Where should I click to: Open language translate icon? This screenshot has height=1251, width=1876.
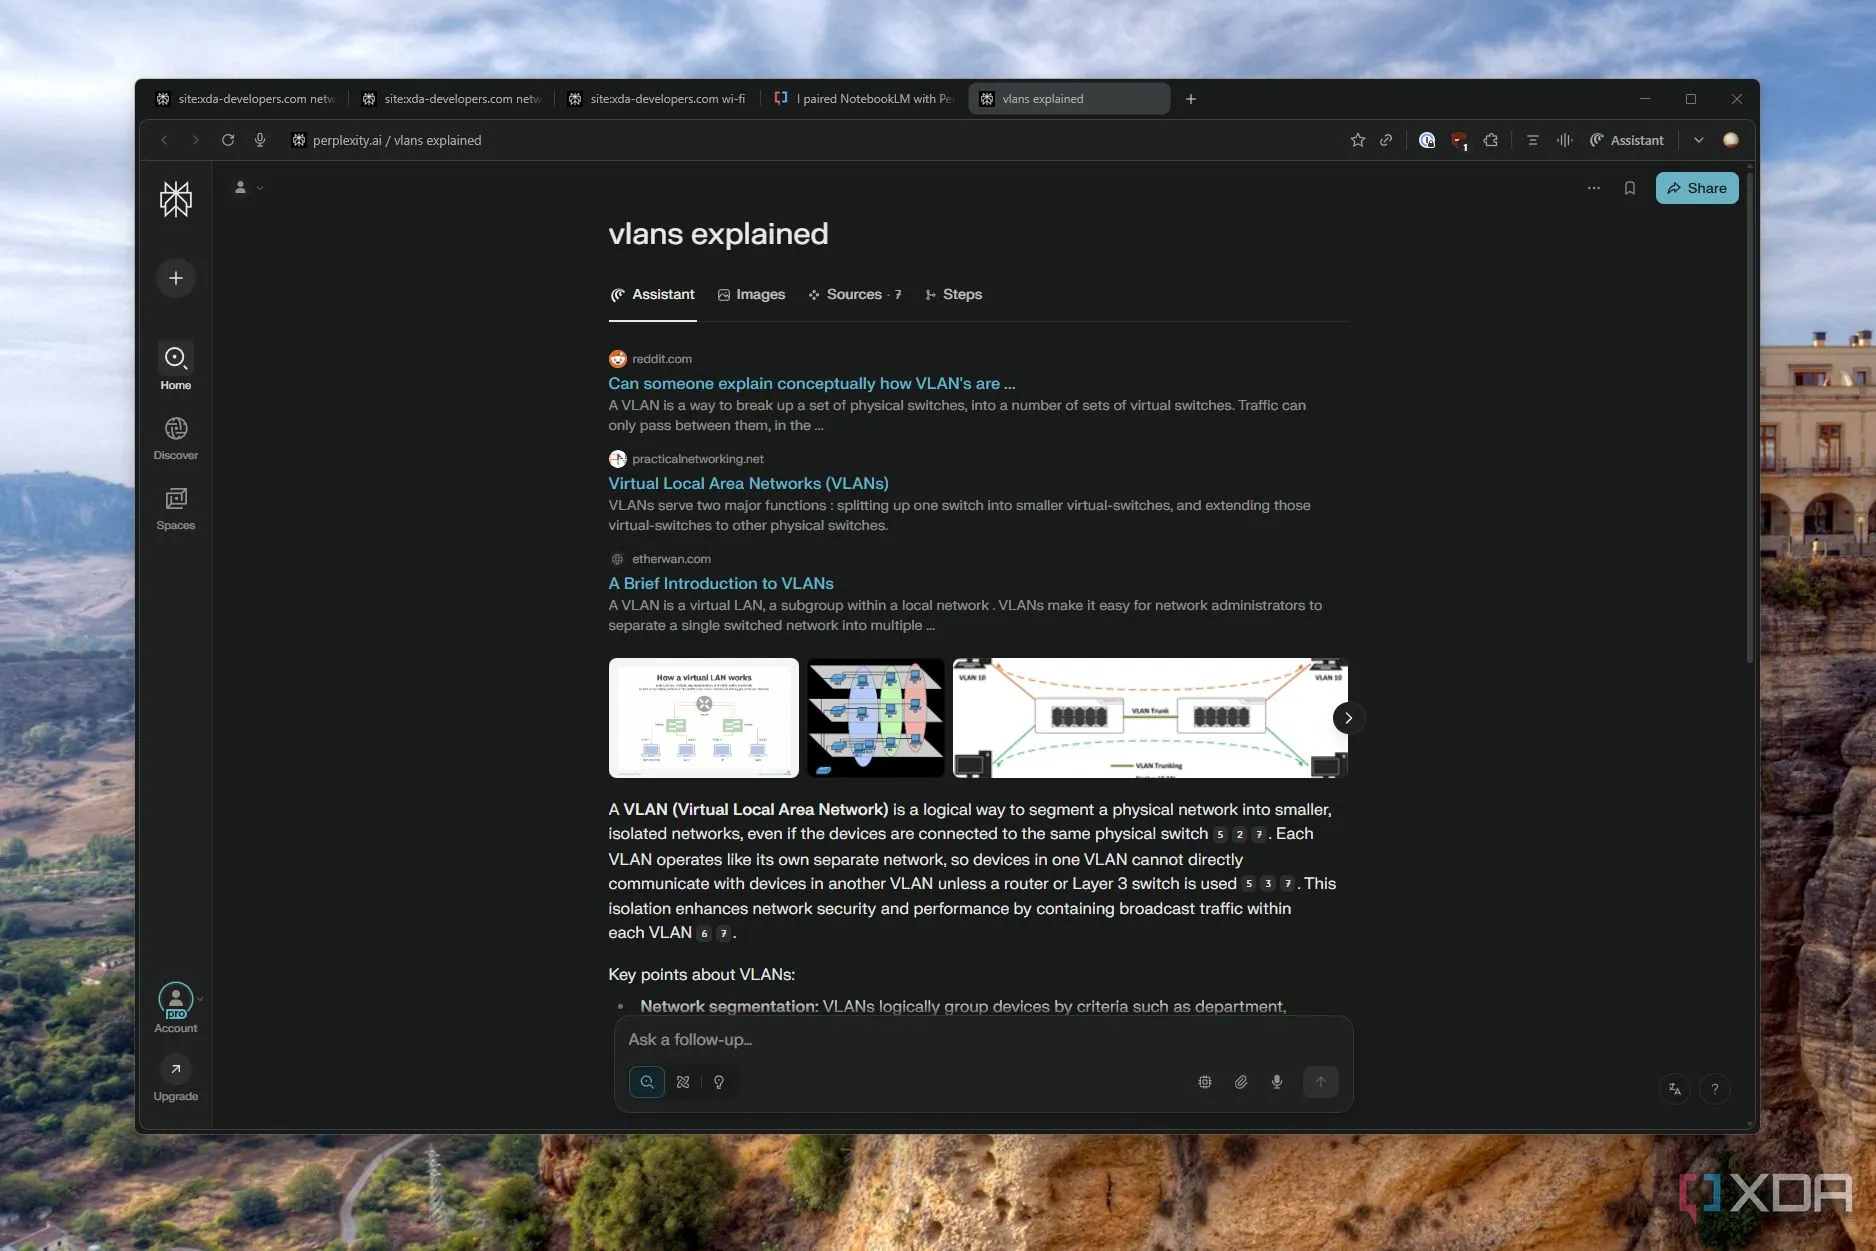[1675, 1089]
